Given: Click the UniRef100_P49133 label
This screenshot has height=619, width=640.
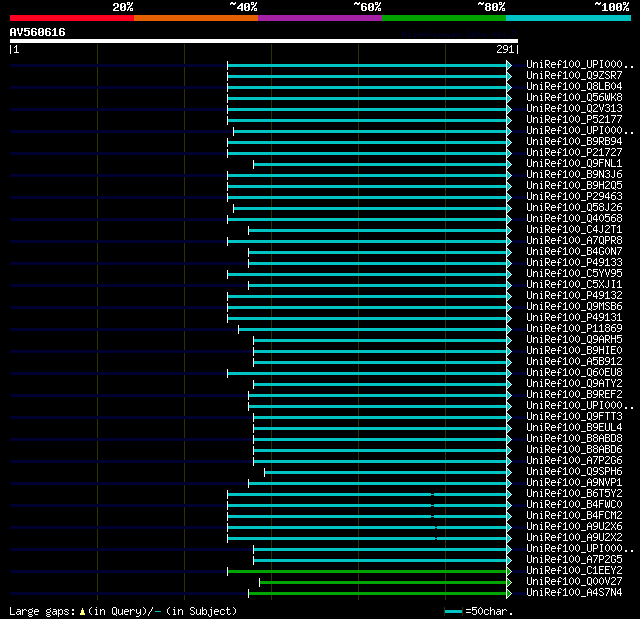Looking at the screenshot, I should pyautogui.click(x=574, y=263).
